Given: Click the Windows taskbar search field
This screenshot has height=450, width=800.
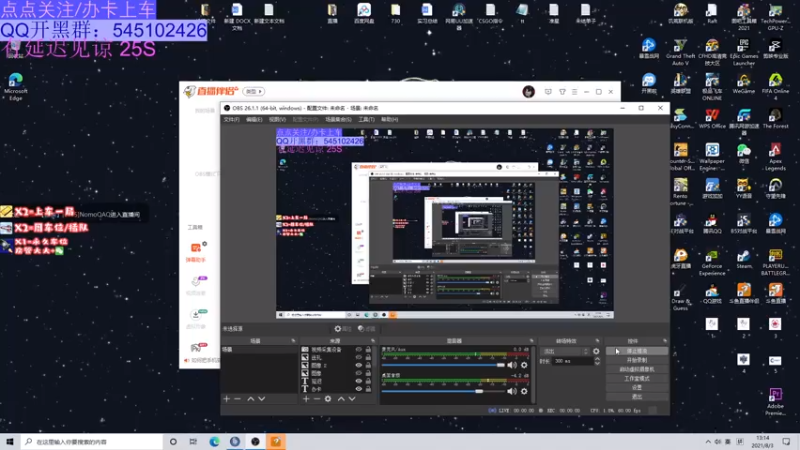Looking at the screenshot, I should [x=92, y=442].
